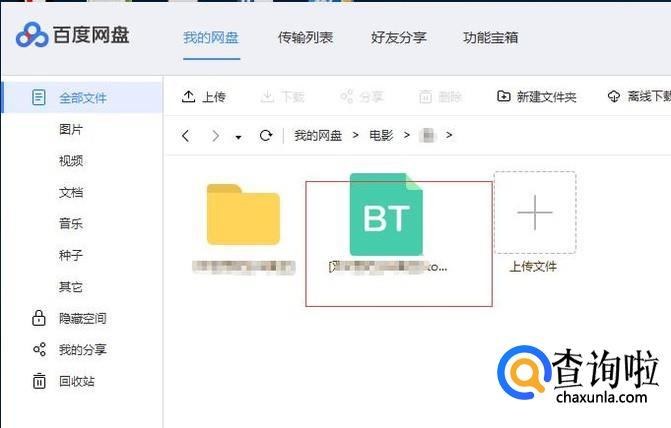Refresh the current folder listing
Image resolution: width=671 pixels, height=428 pixels.
[x=265, y=136]
